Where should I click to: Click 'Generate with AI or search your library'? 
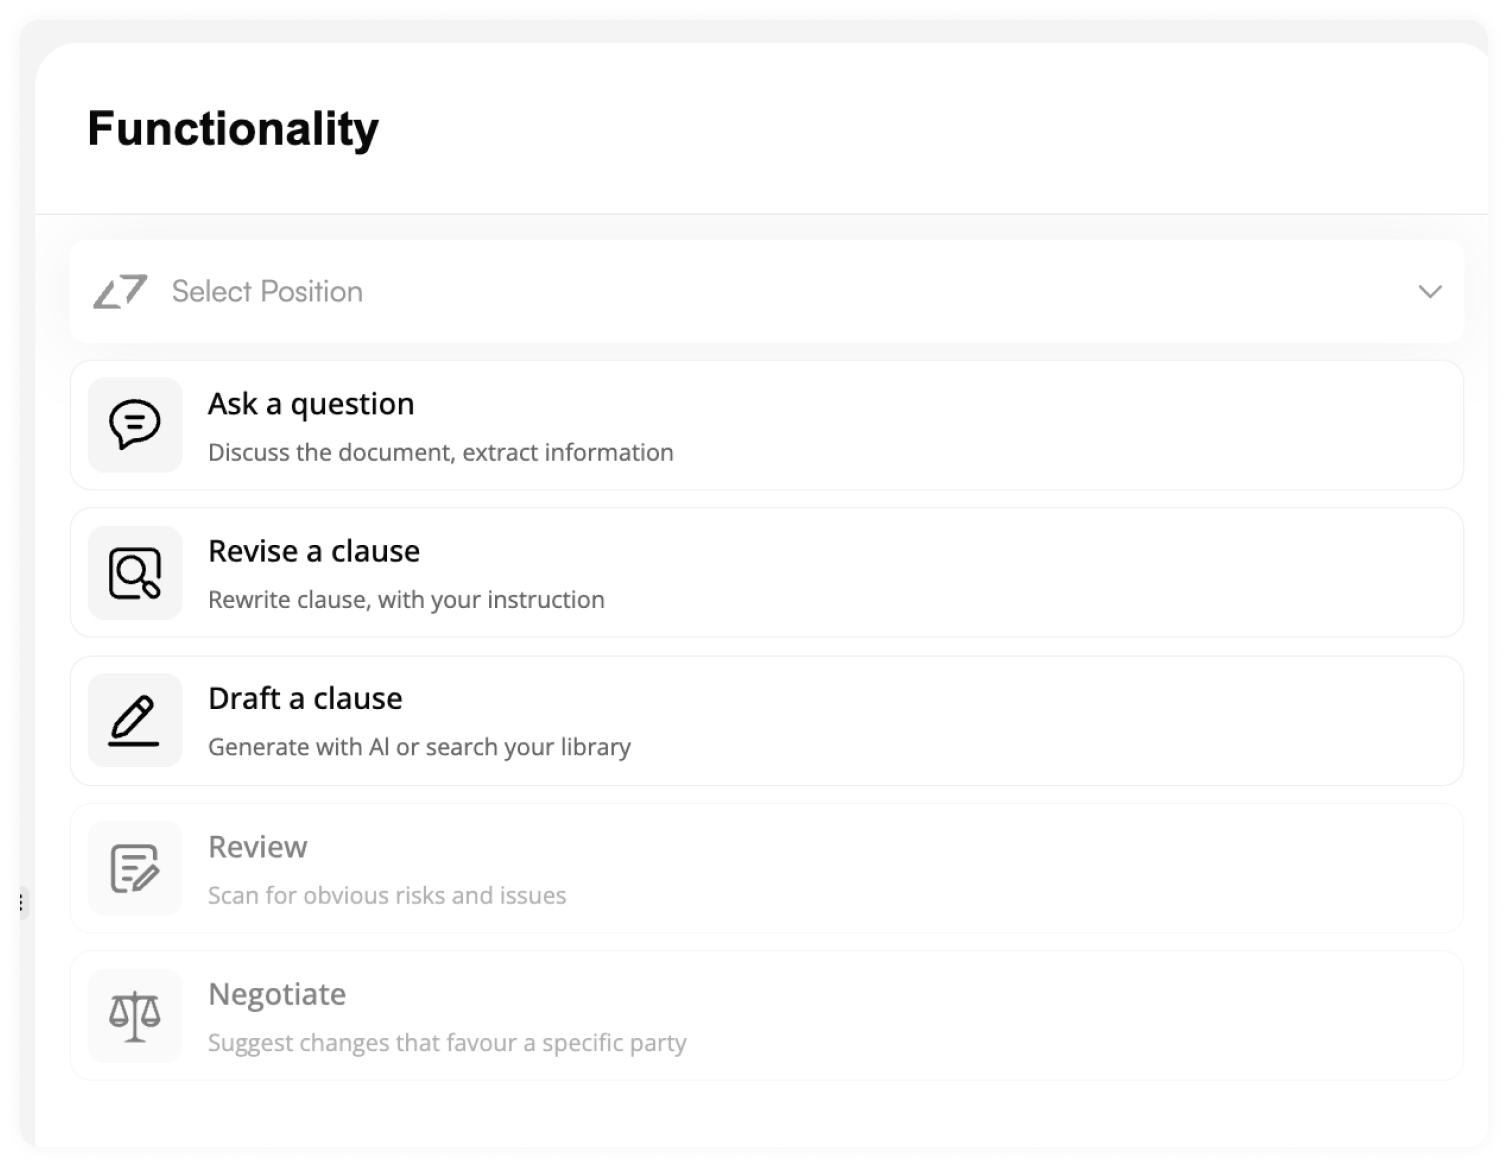coord(419,748)
